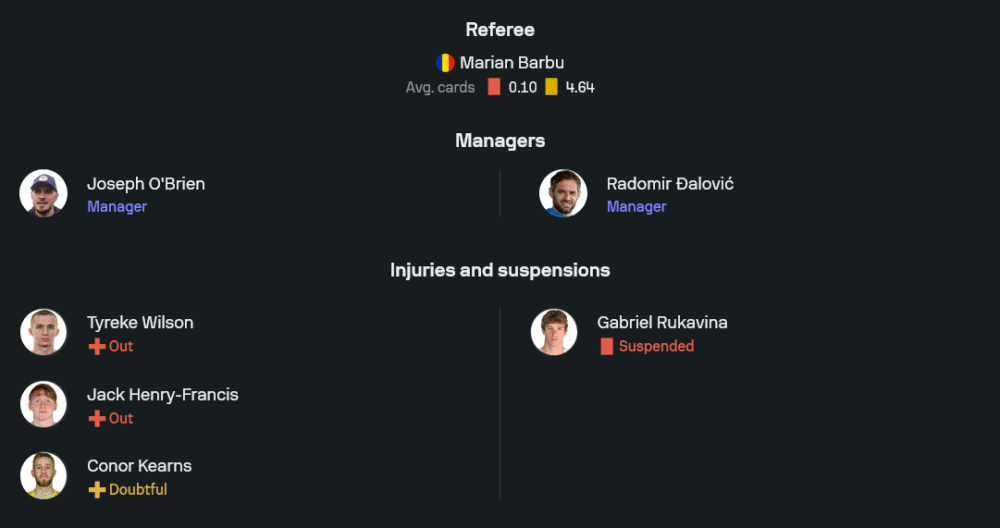
Task: Select the Conor Kearns name link
Action: (139, 466)
